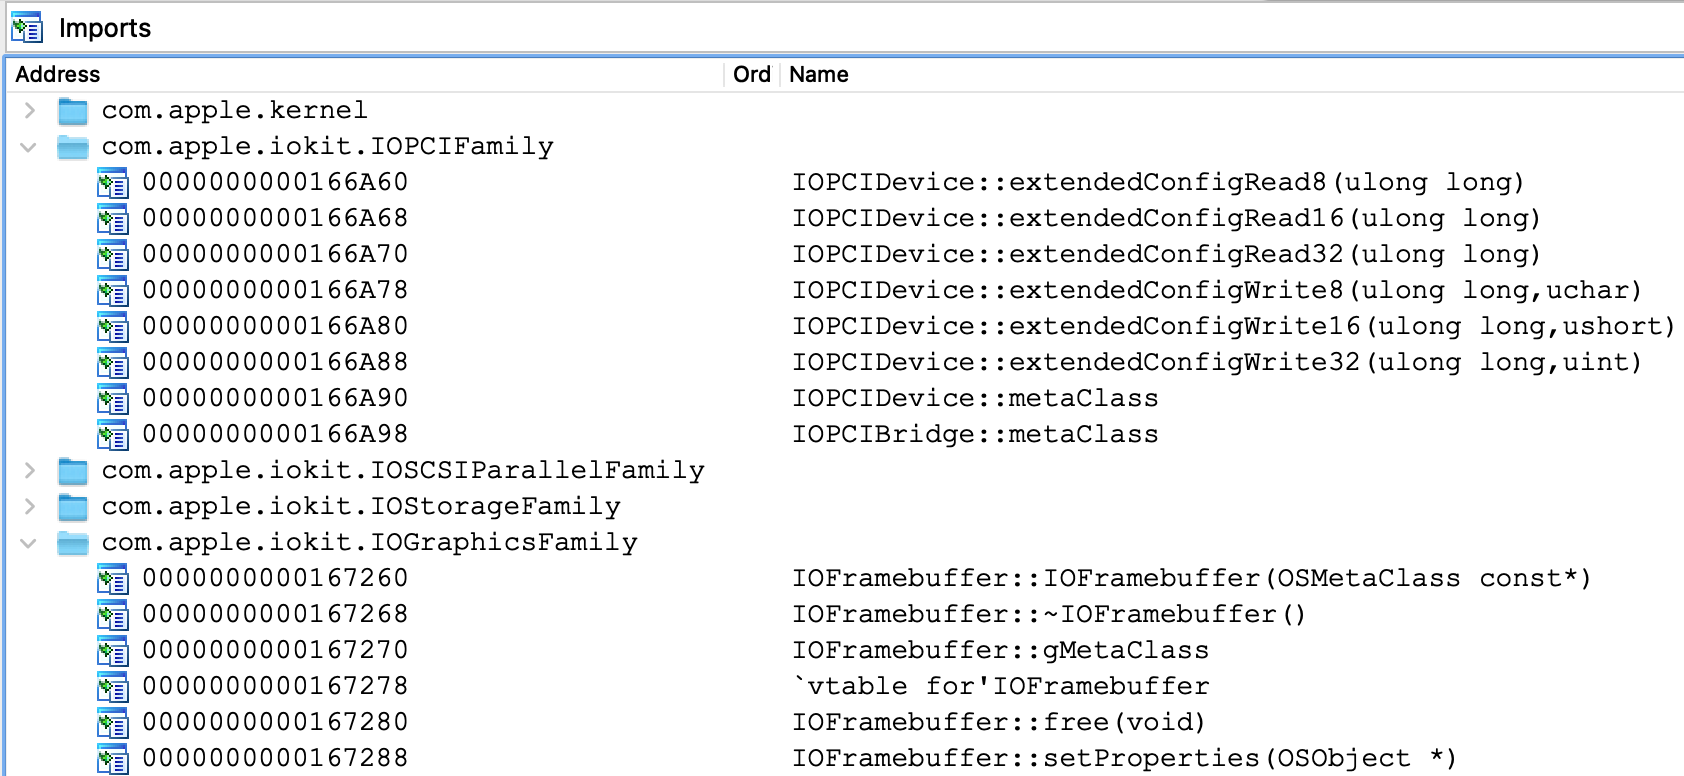Screen dimensions: 1684x776
Task: Expand the com.apple.iokit.IOStorageFamily group
Action: coord(29,506)
